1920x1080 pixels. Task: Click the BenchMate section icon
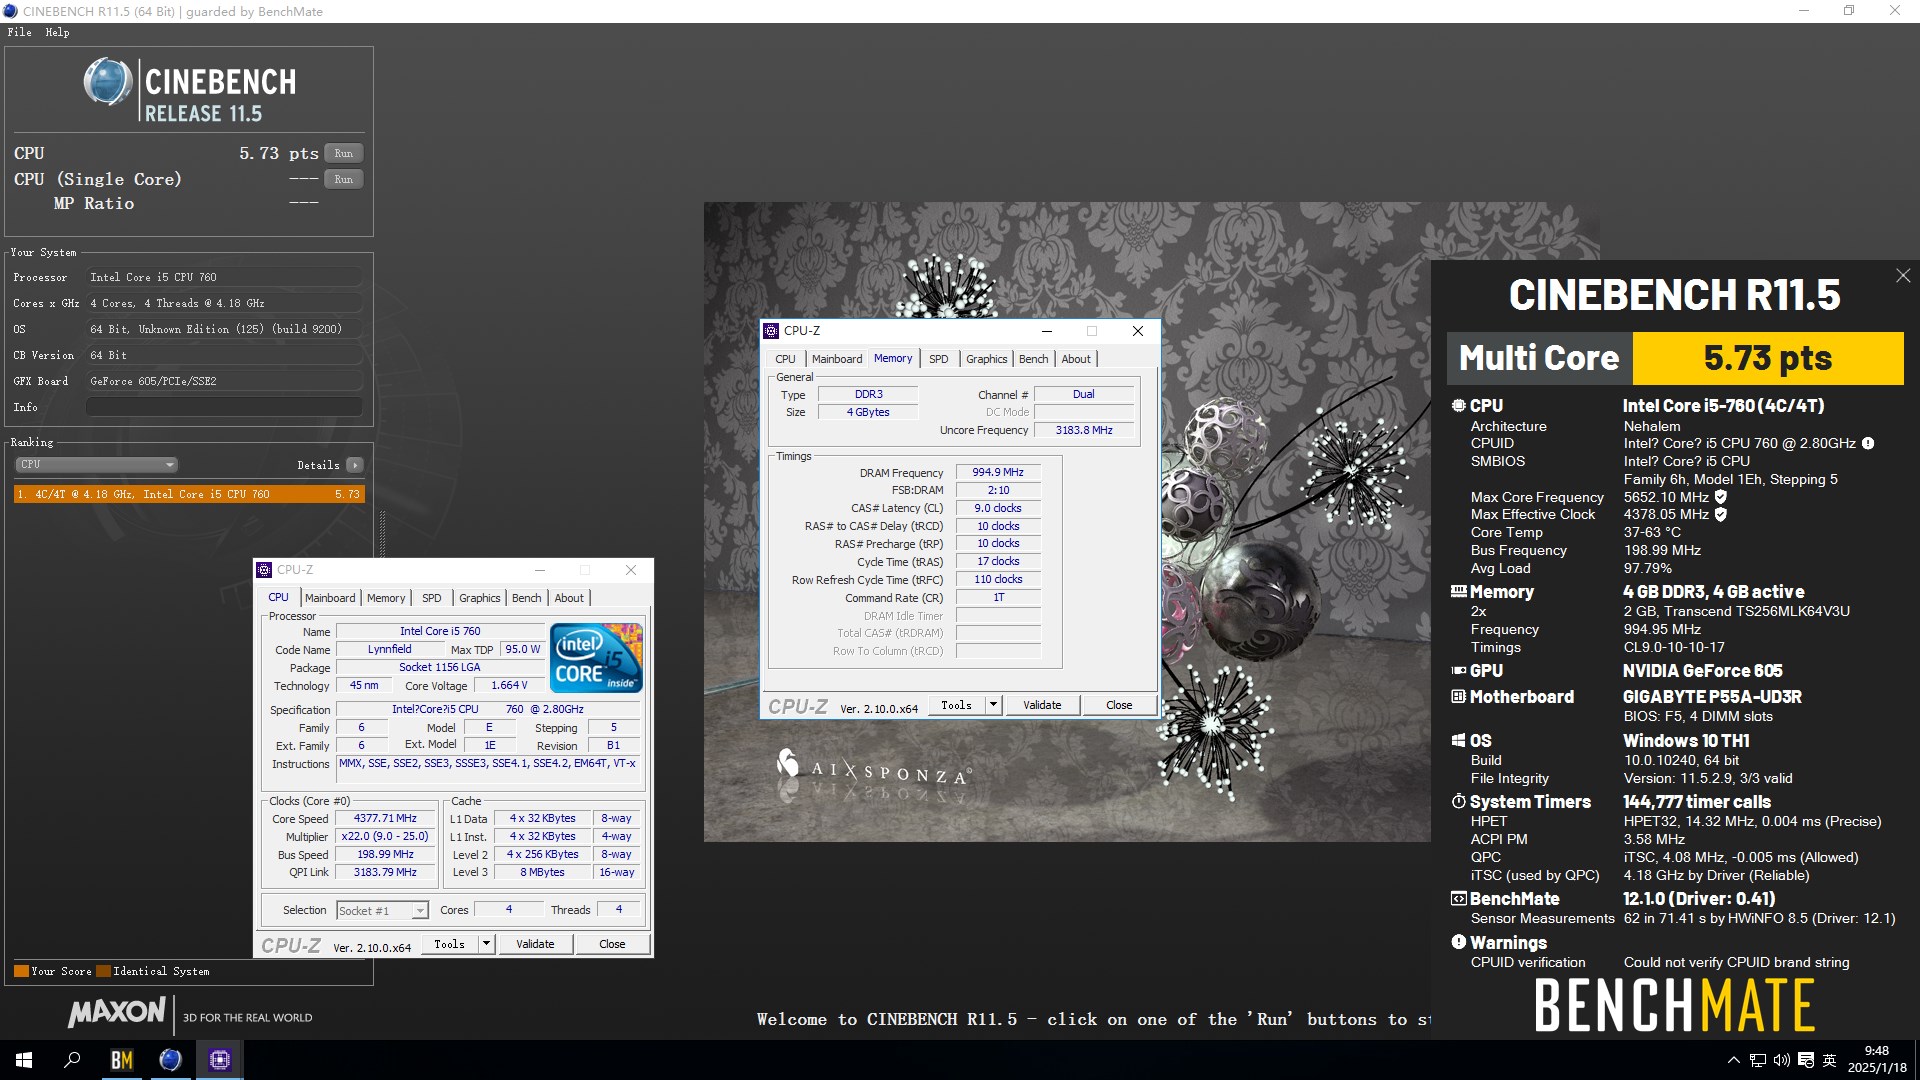tap(1459, 898)
